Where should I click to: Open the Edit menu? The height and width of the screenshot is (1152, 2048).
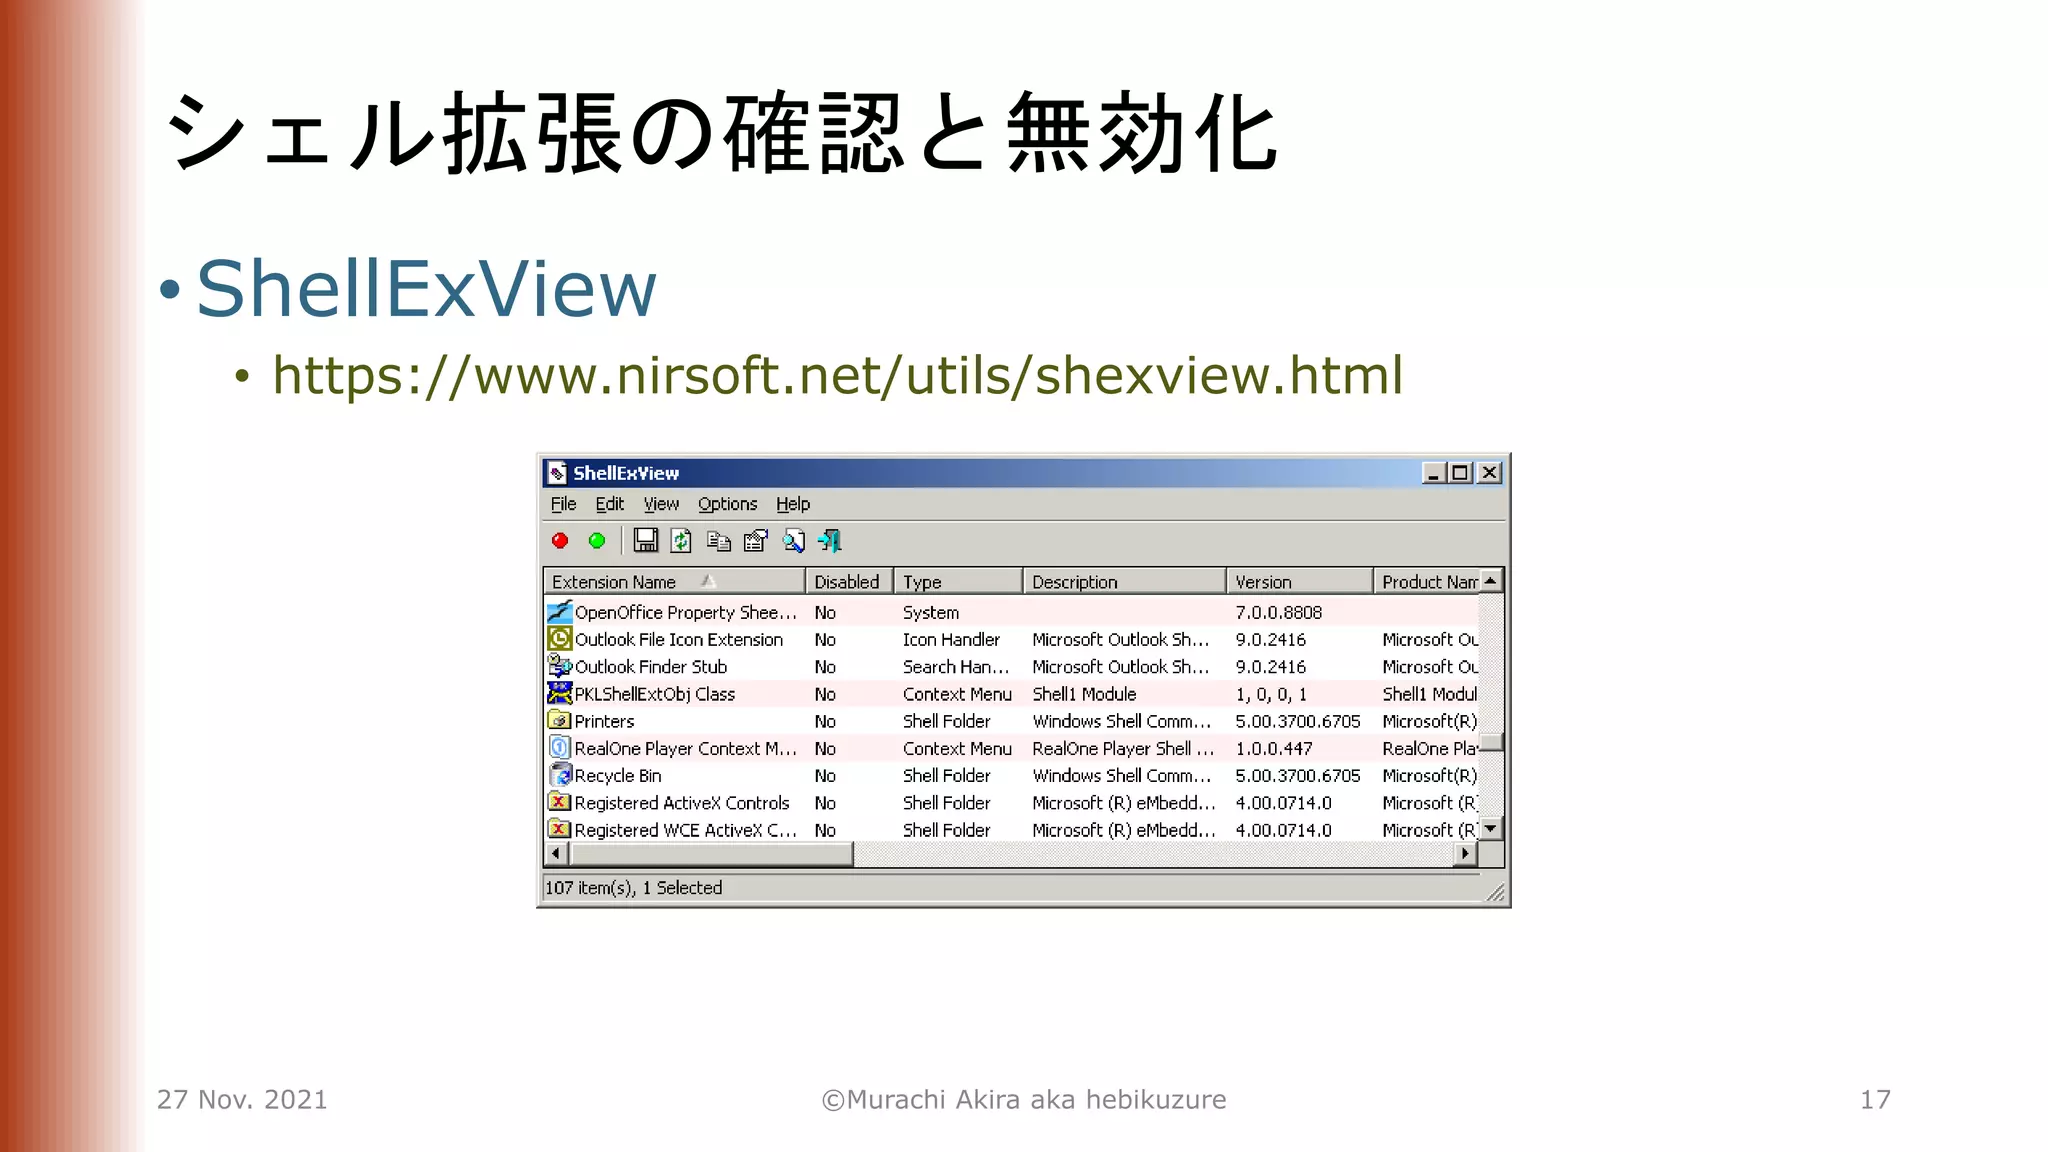[610, 504]
